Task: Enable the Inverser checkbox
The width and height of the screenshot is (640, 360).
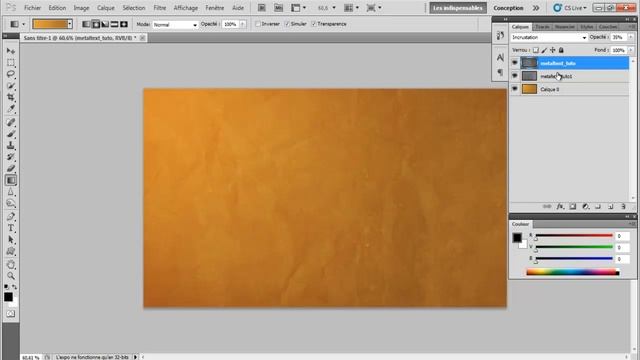Action: click(x=258, y=24)
